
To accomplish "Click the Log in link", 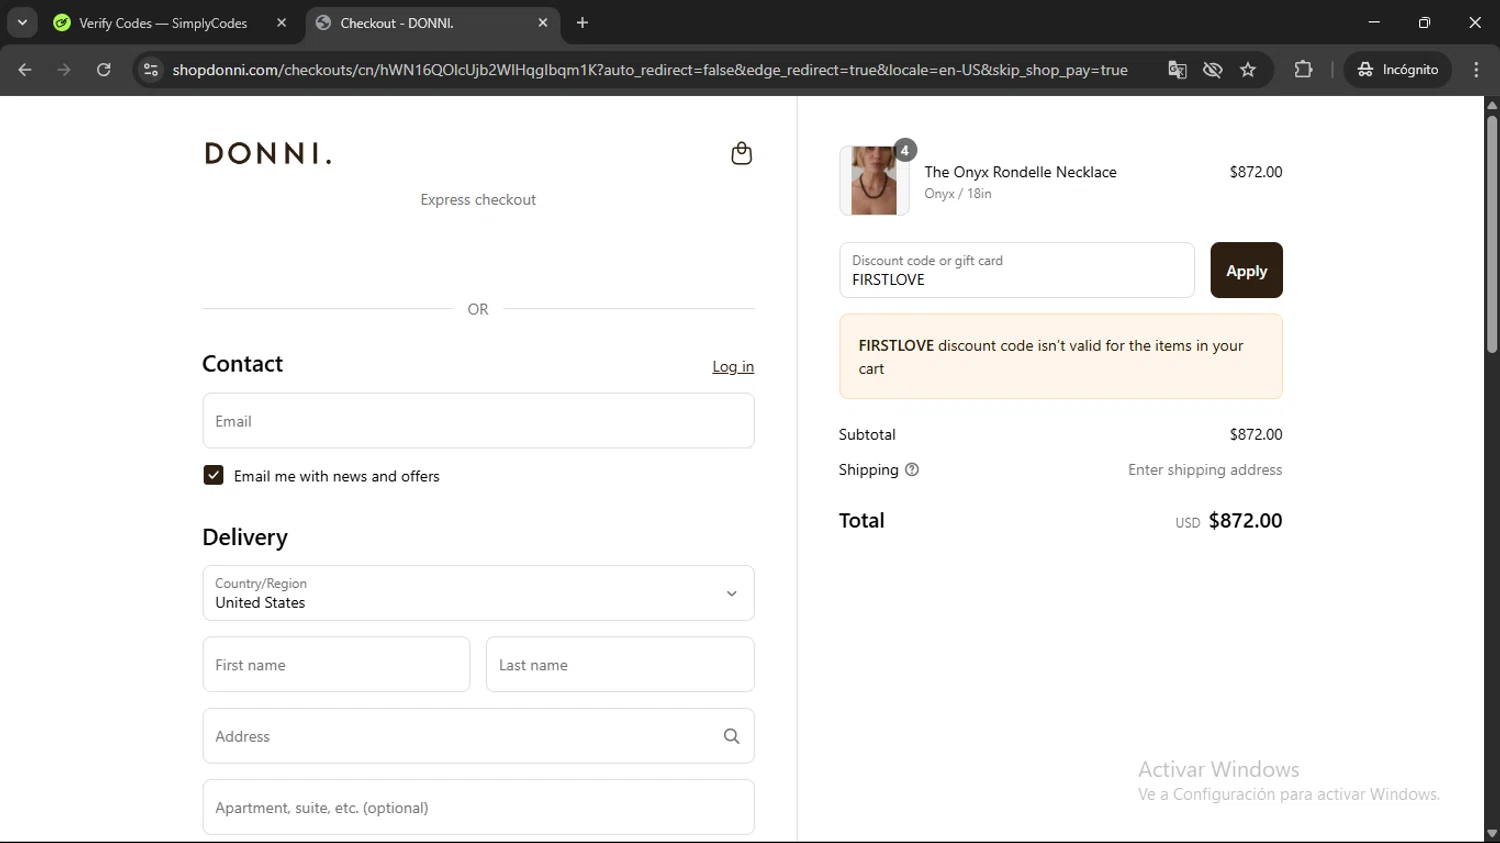I will (x=733, y=367).
